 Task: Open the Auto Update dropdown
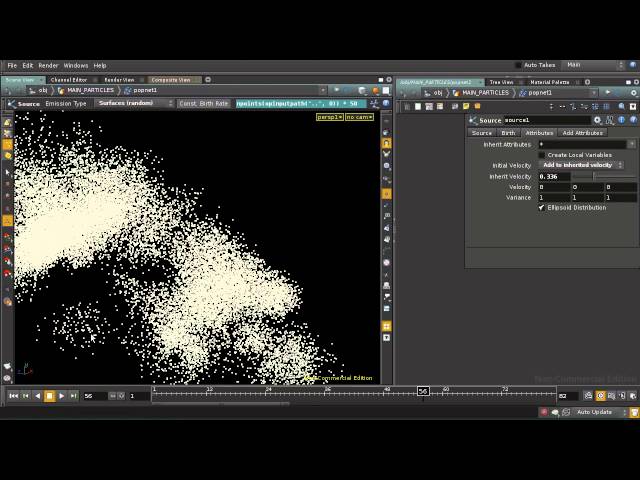[601, 412]
